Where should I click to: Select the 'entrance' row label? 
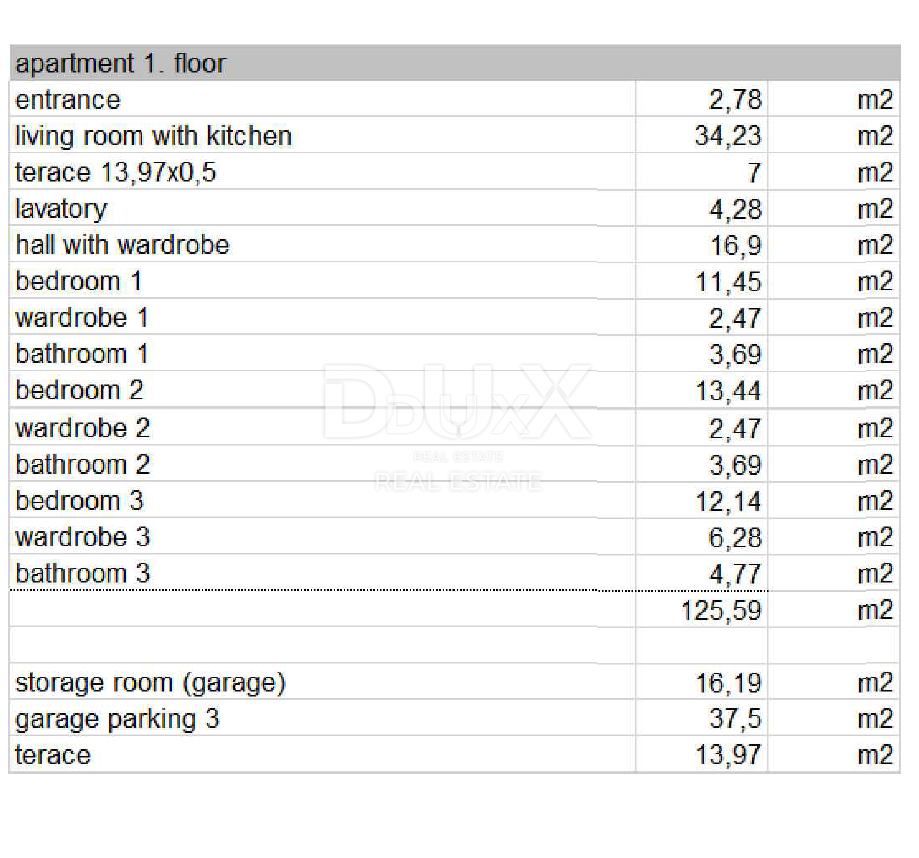(68, 100)
